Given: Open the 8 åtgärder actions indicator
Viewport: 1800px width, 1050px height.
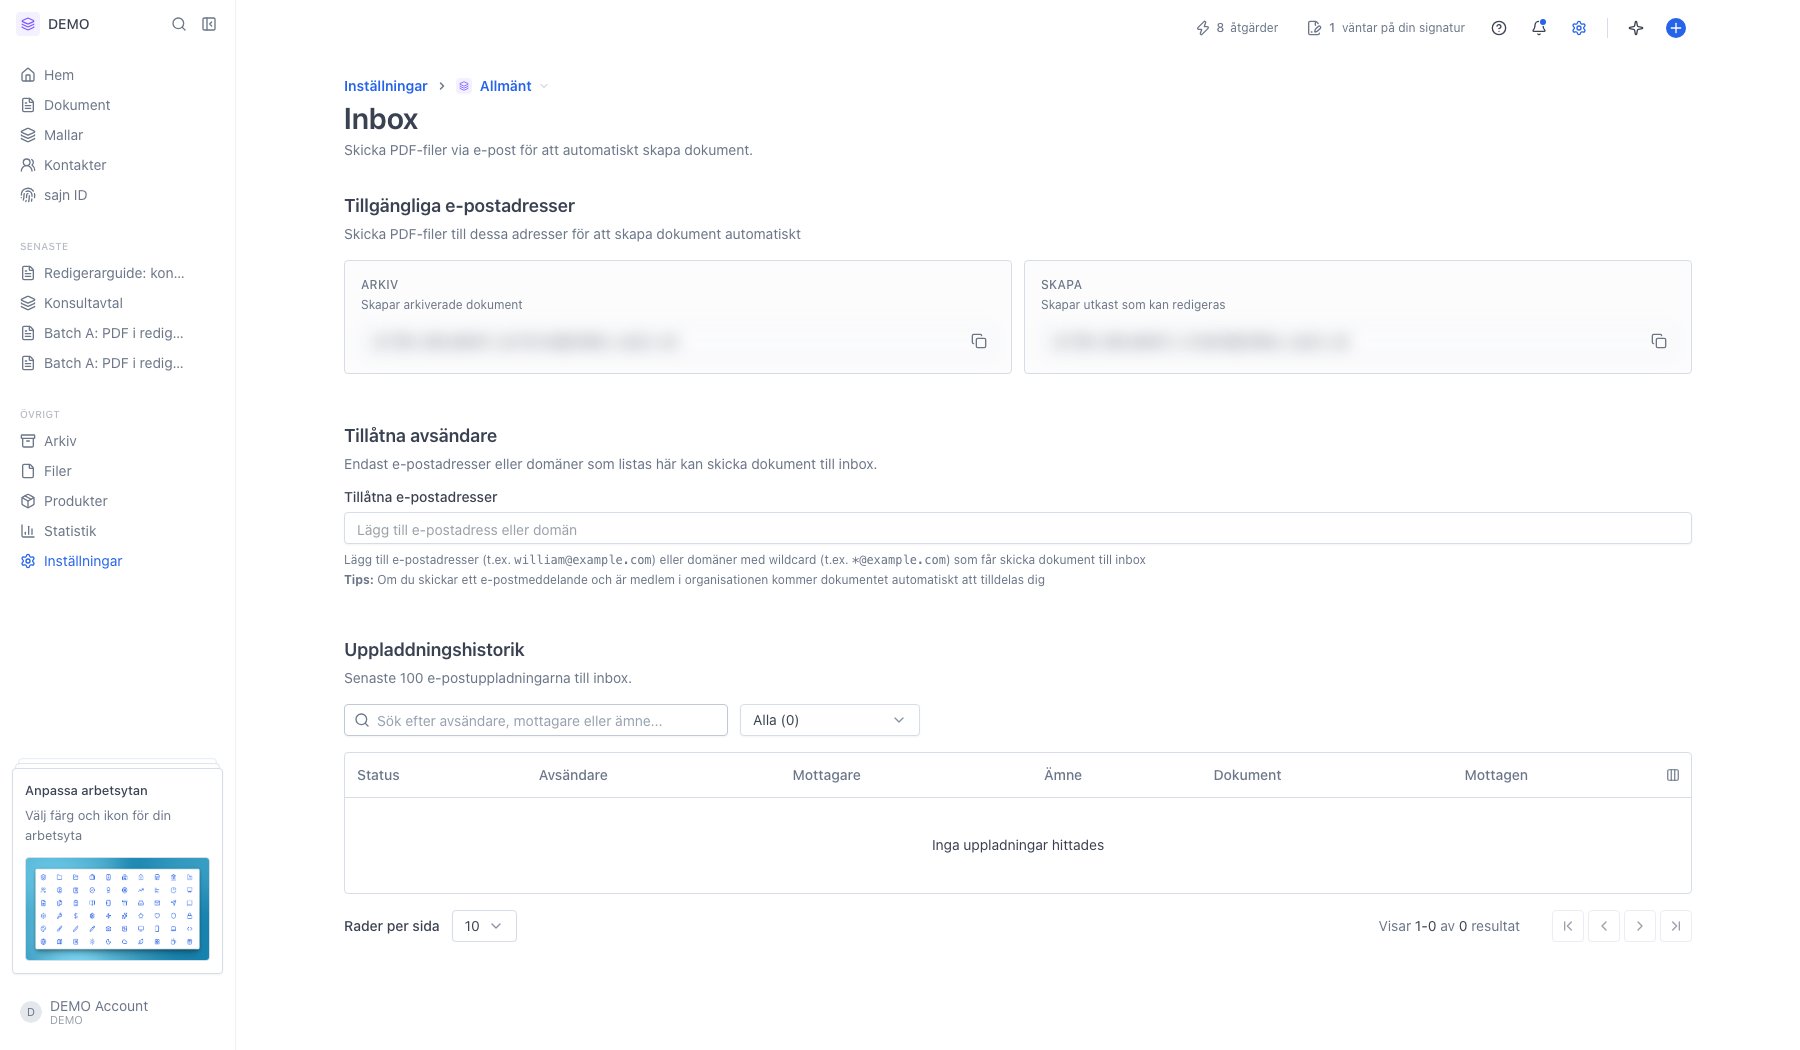Looking at the screenshot, I should (1237, 28).
